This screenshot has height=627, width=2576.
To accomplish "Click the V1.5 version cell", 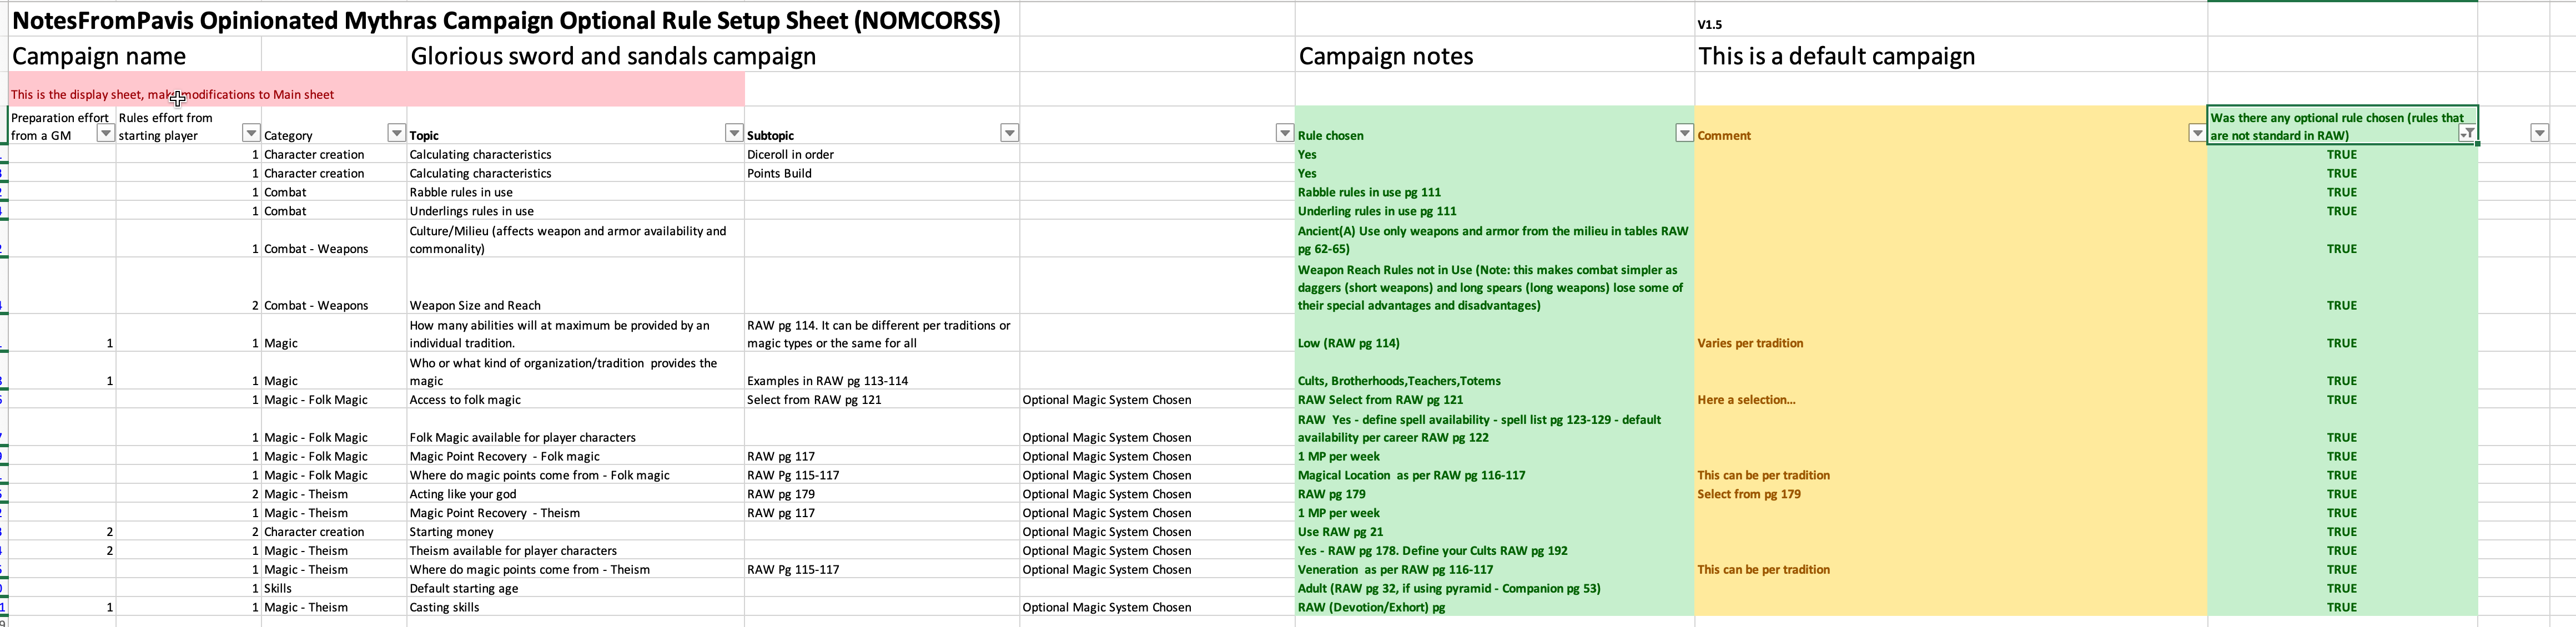I will coord(1710,24).
